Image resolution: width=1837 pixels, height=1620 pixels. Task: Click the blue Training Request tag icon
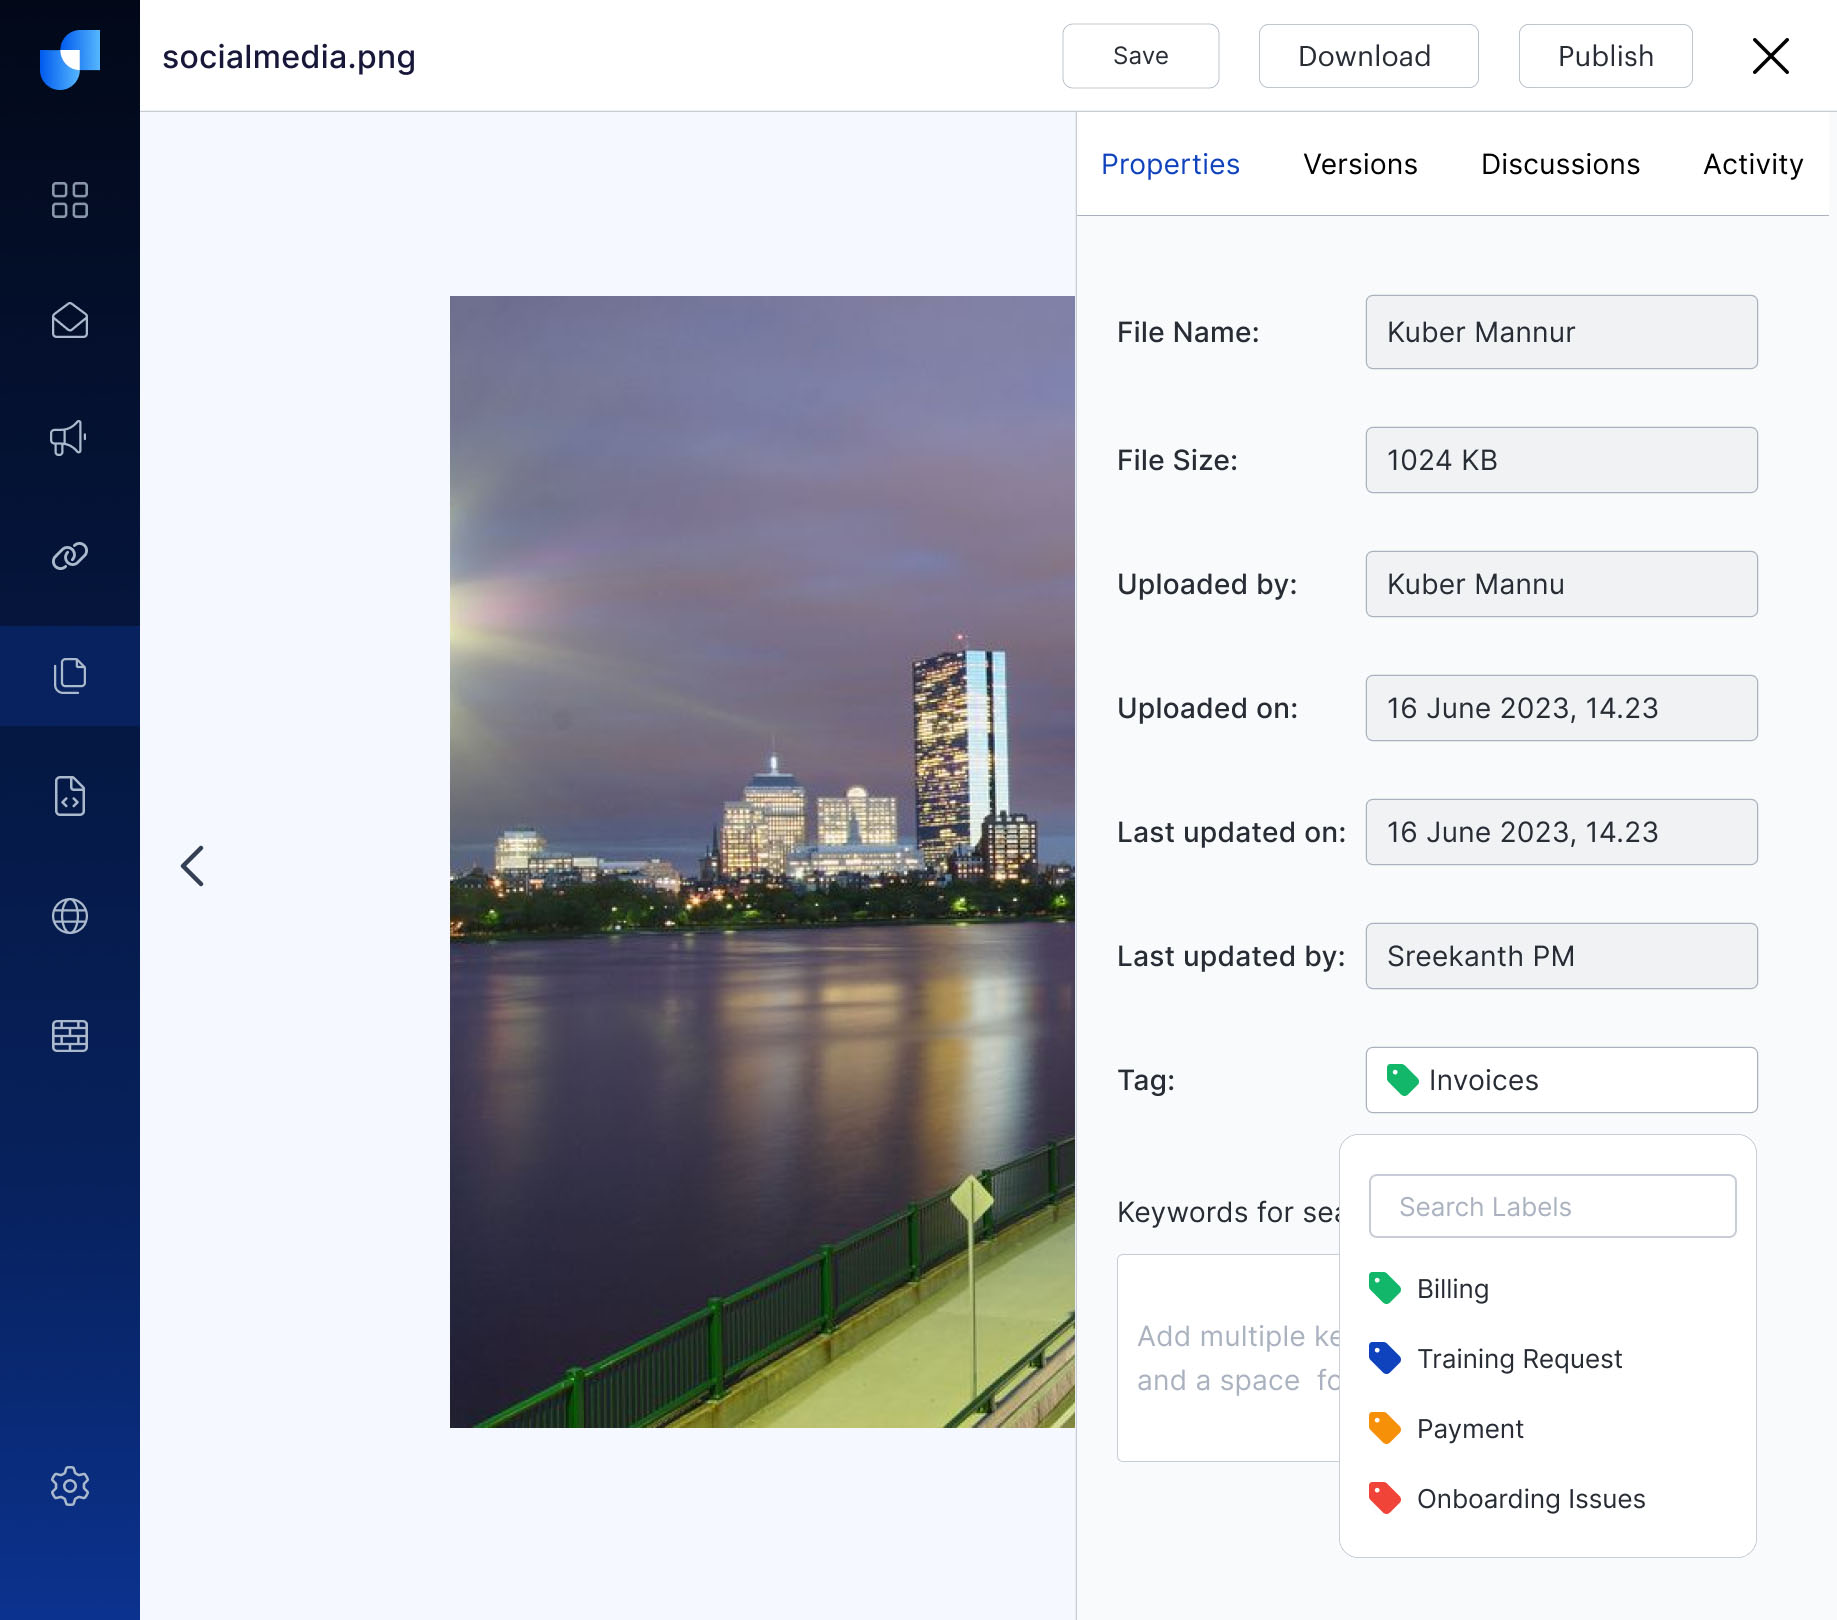1384,1358
